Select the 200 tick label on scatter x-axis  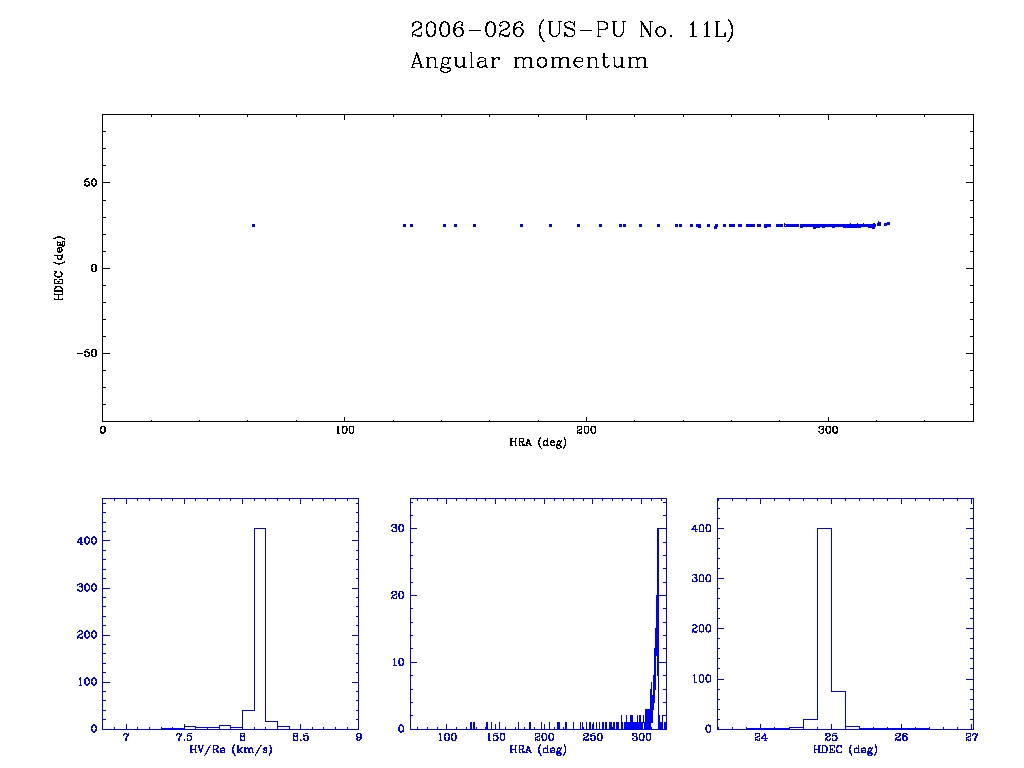[x=586, y=430]
